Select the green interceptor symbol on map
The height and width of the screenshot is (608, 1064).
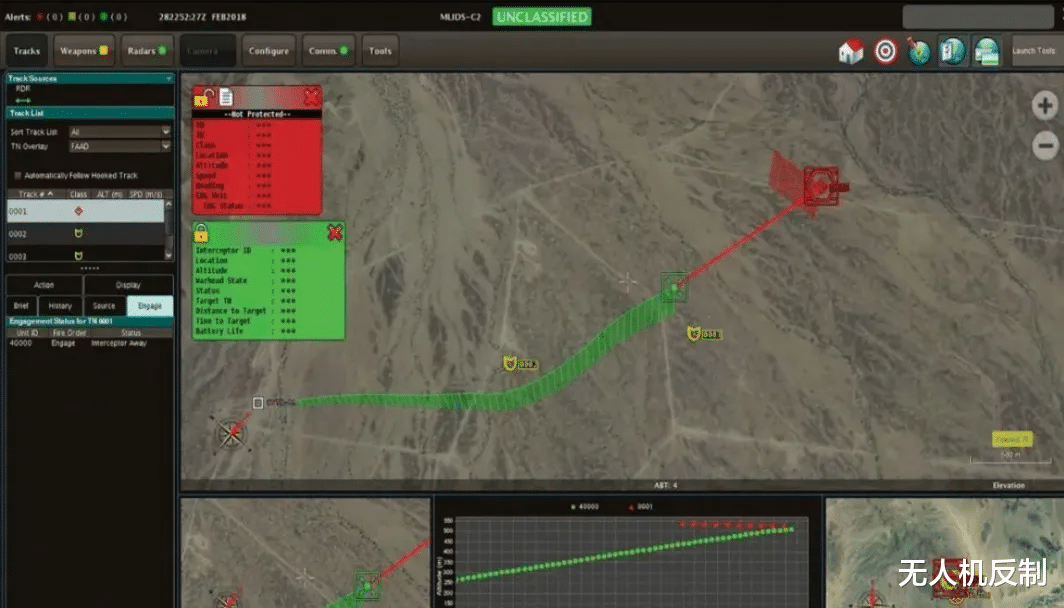(x=674, y=288)
